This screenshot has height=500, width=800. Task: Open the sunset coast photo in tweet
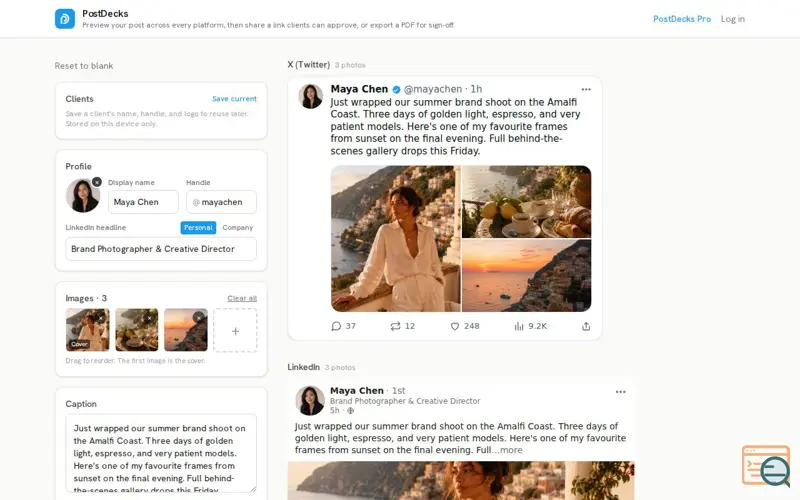pos(527,276)
